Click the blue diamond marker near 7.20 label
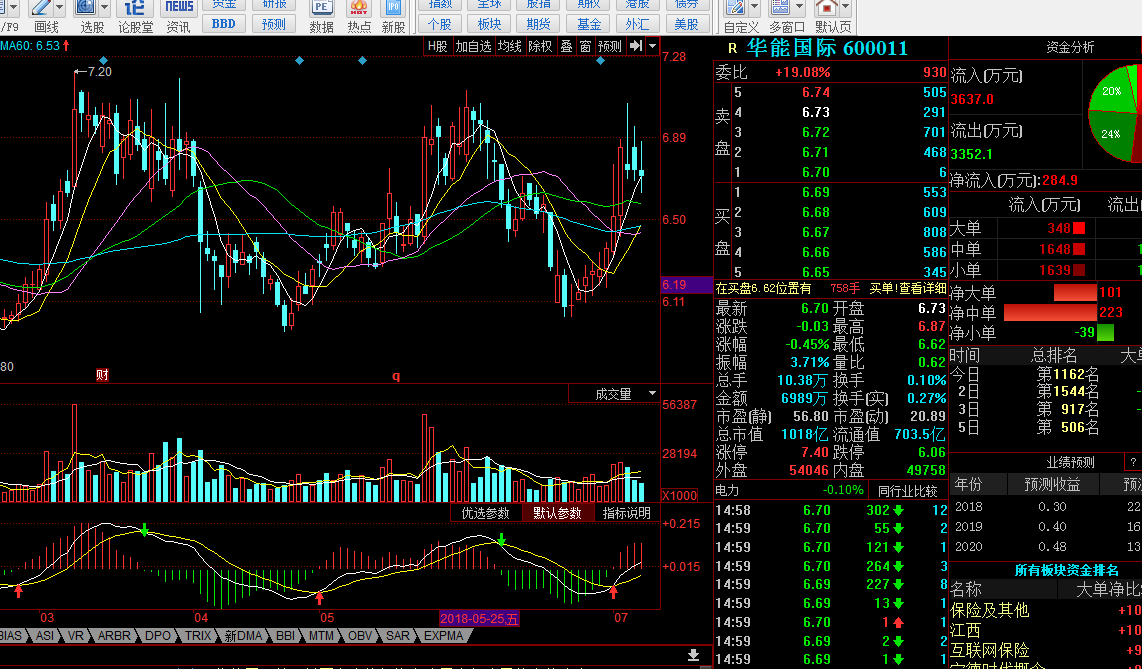1142x669 pixels. (x=104, y=60)
